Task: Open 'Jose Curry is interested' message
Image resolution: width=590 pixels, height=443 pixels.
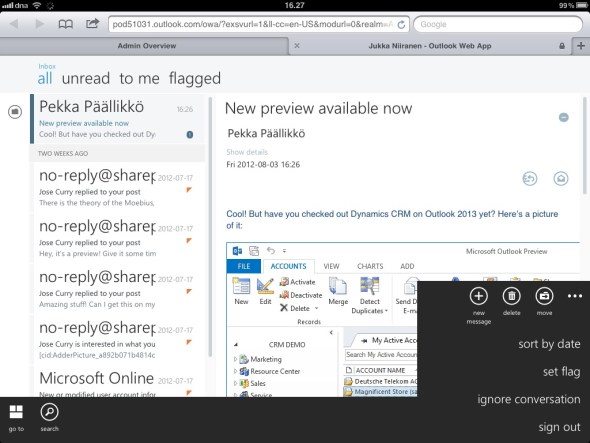Action: [117, 340]
